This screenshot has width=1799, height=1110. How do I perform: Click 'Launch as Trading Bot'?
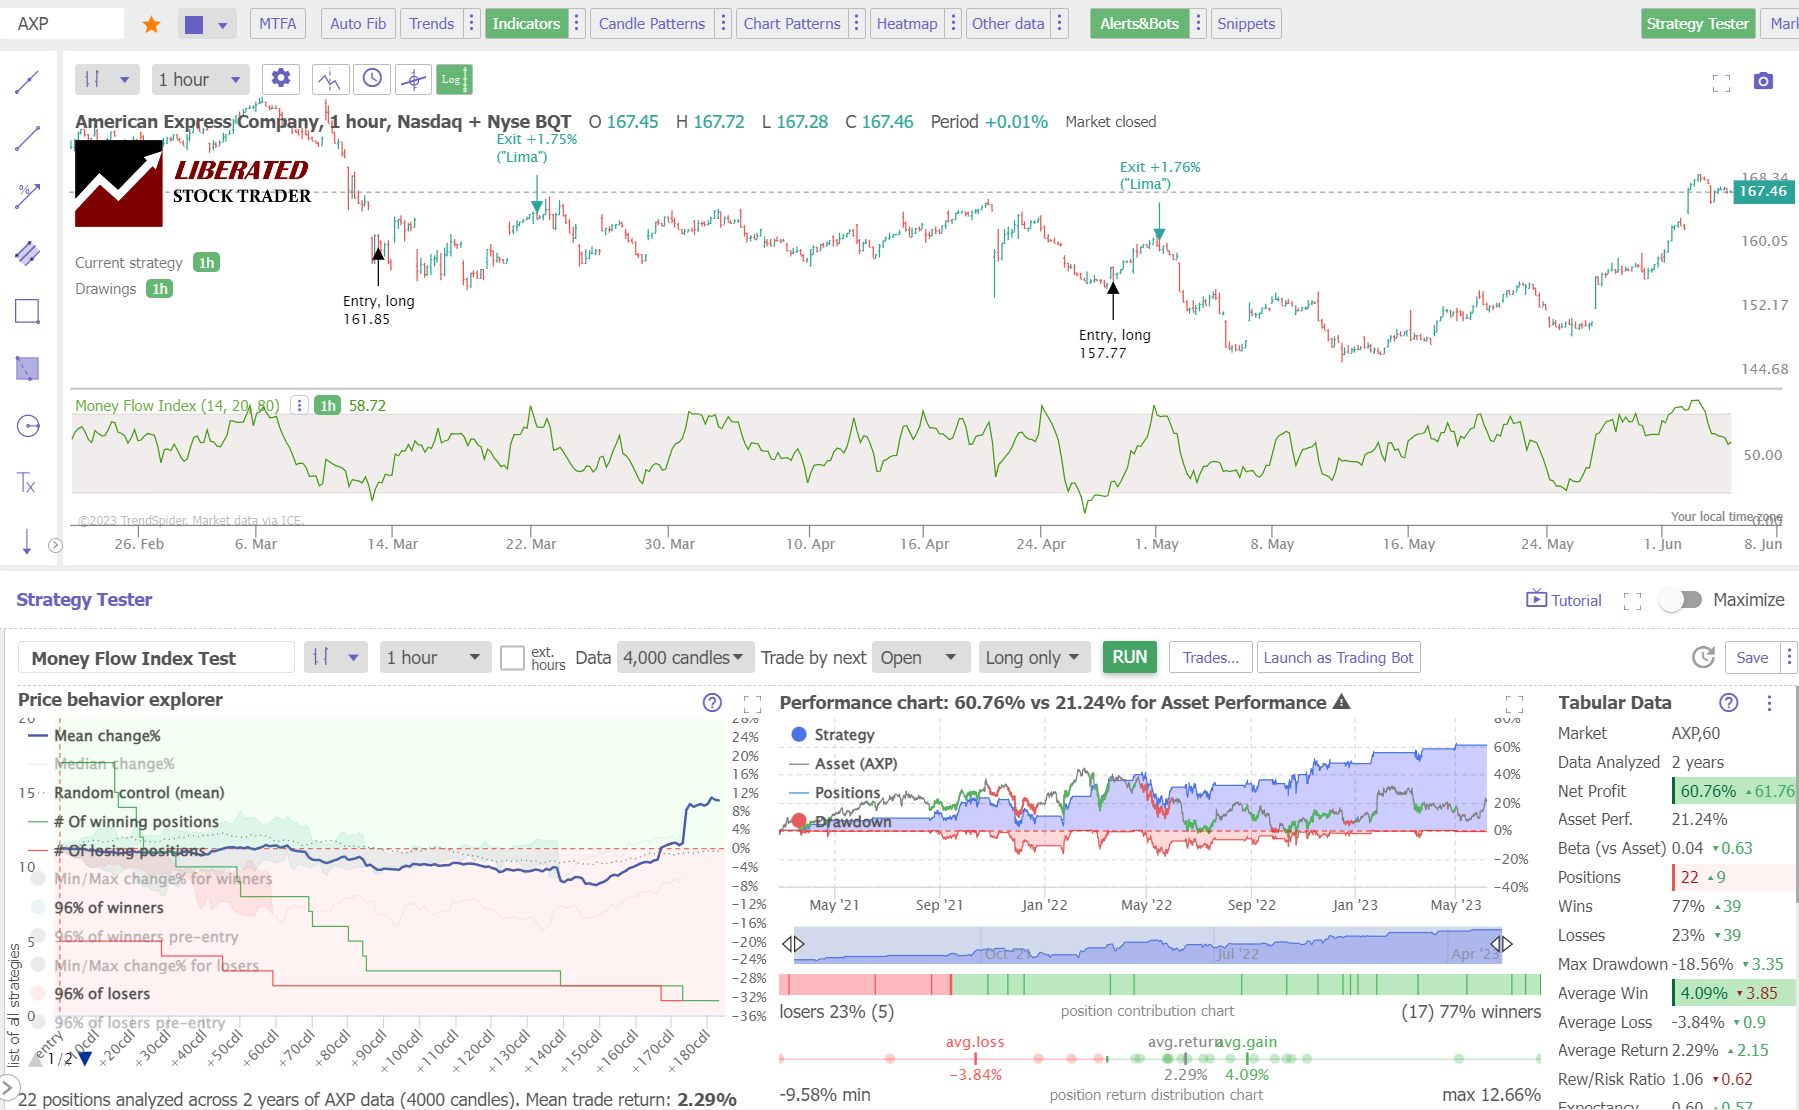(1338, 657)
